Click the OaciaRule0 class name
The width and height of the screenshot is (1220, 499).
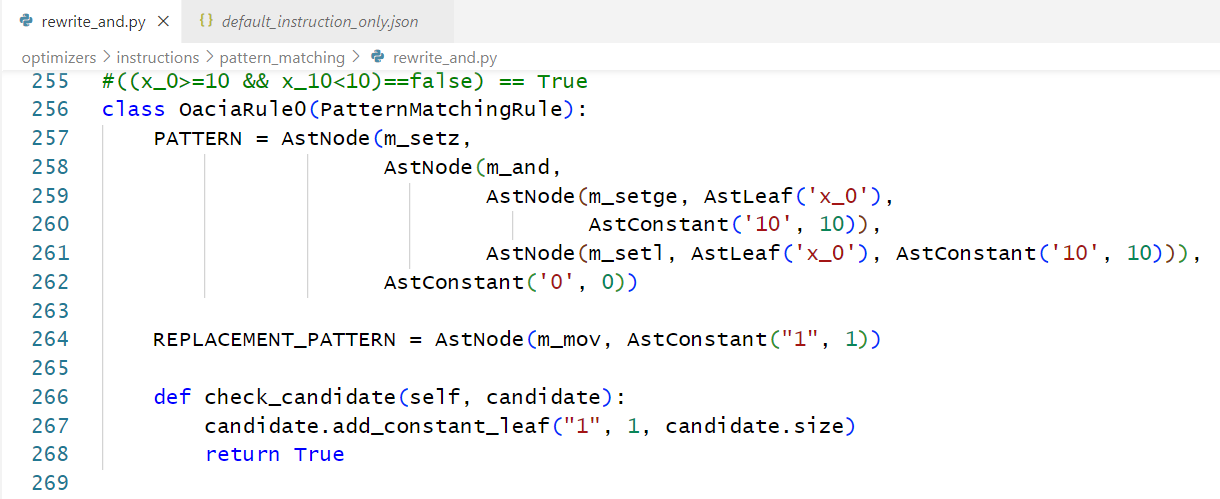tap(236, 109)
